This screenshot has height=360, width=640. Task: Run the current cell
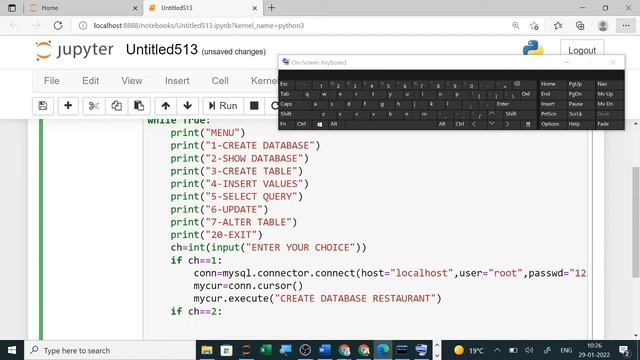[x=223, y=106]
